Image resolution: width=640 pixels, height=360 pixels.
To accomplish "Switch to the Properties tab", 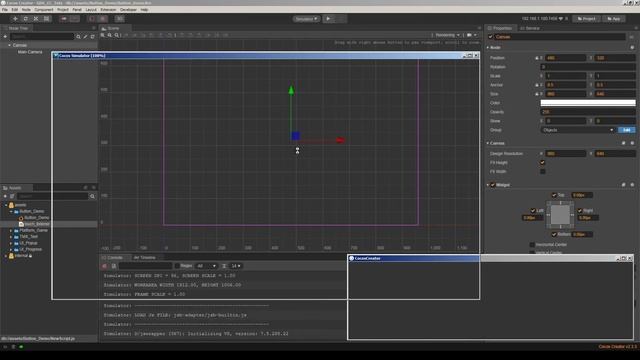I will click(x=500, y=28).
